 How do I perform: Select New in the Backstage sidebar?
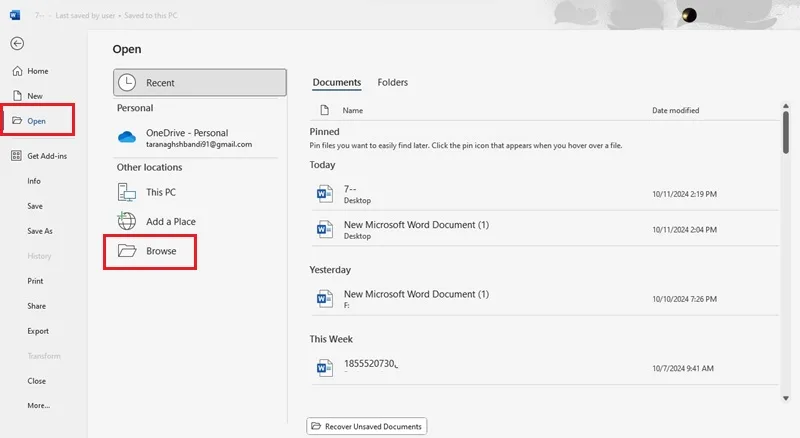coord(35,96)
